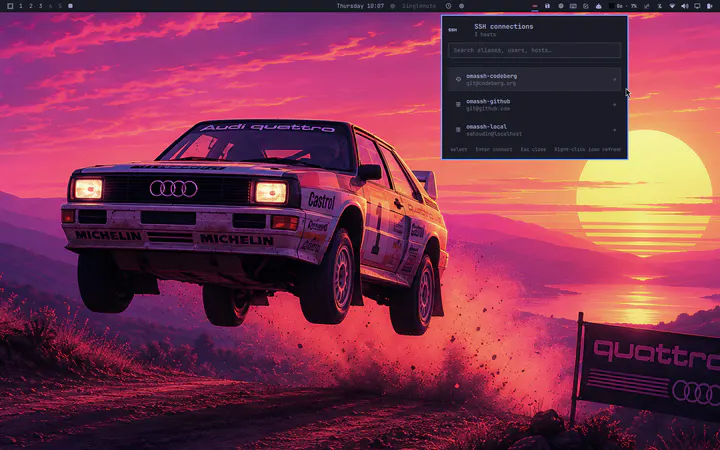Viewport: 720px width, 450px height.
Task: Switch to workspace 4
Action: [51, 6]
